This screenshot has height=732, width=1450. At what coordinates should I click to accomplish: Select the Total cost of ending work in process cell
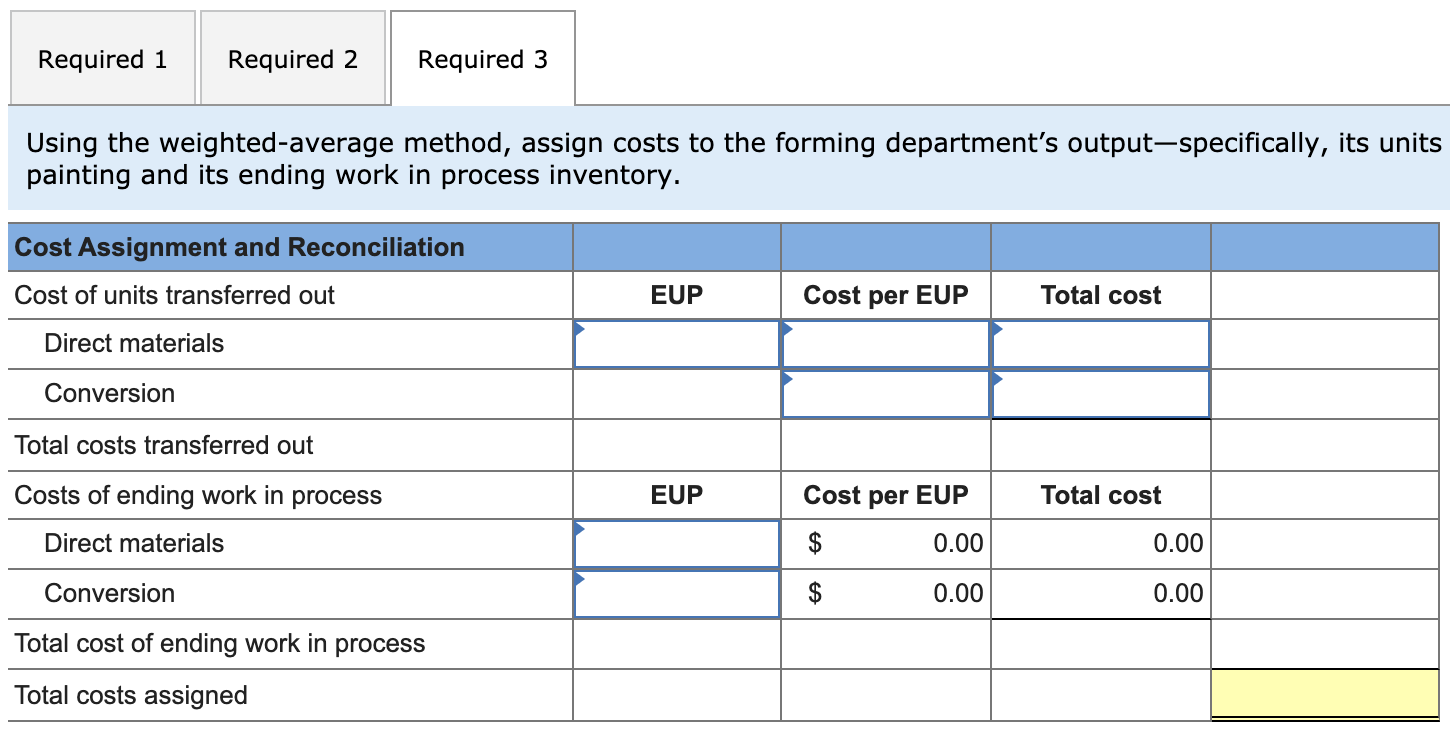[x=675, y=644]
